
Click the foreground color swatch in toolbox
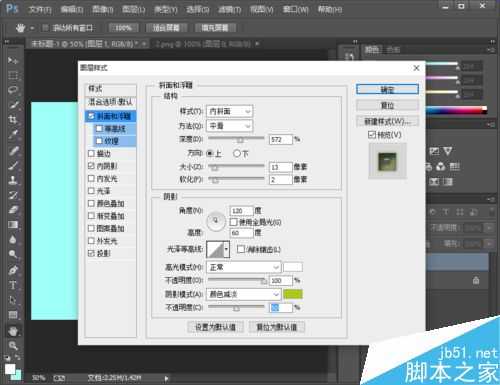(x=10, y=369)
